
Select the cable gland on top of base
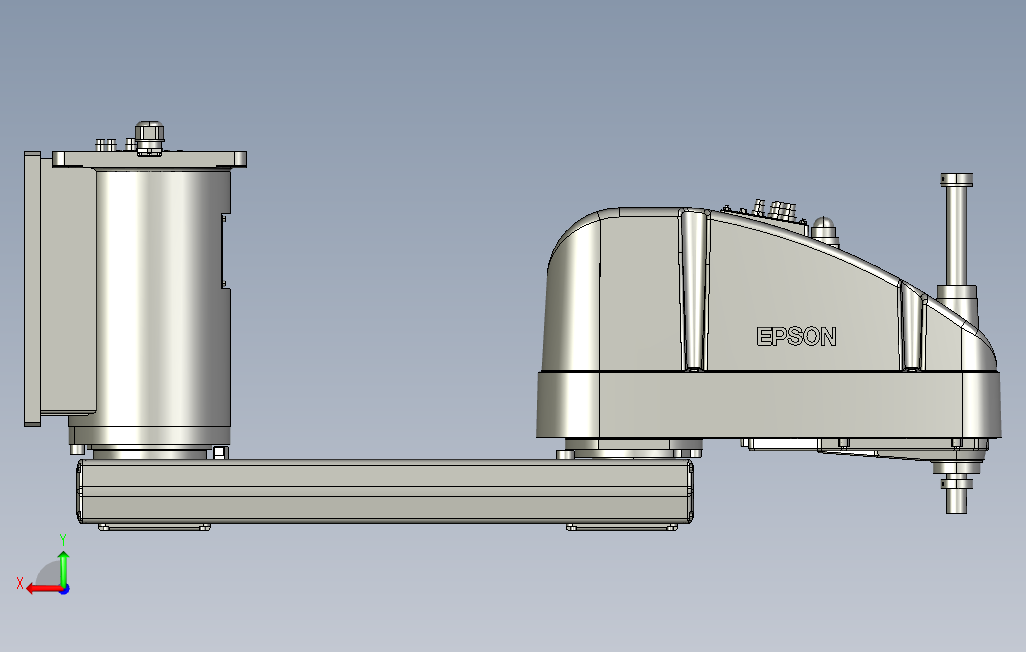click(x=149, y=137)
